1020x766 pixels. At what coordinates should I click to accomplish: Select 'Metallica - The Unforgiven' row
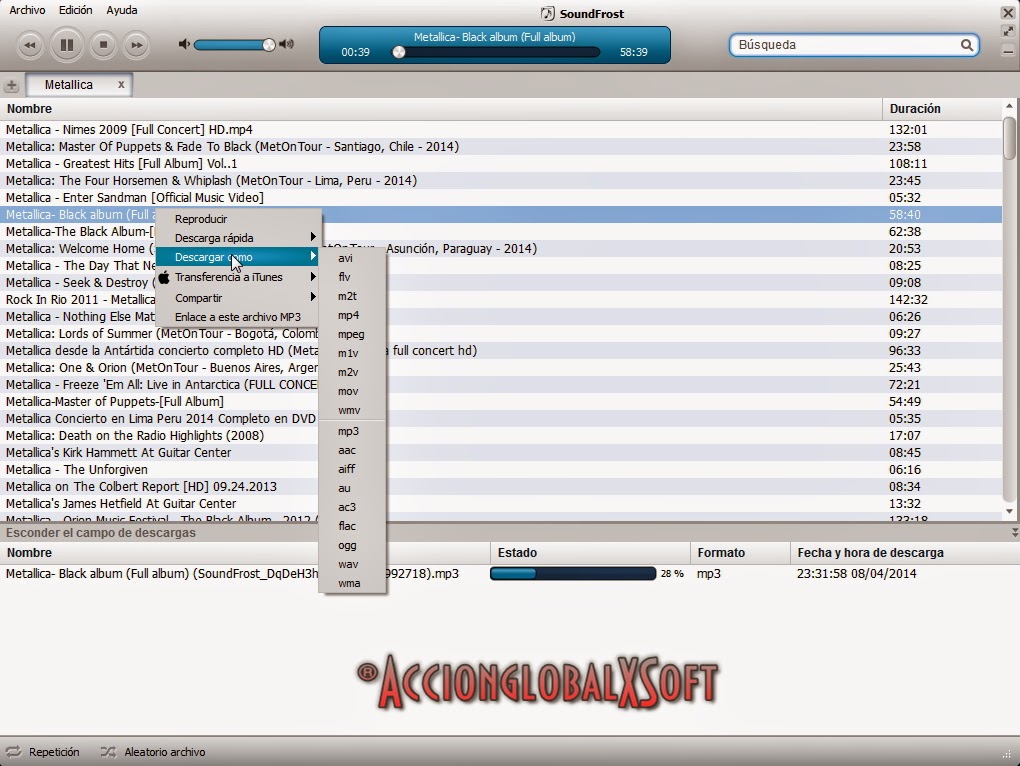501,469
